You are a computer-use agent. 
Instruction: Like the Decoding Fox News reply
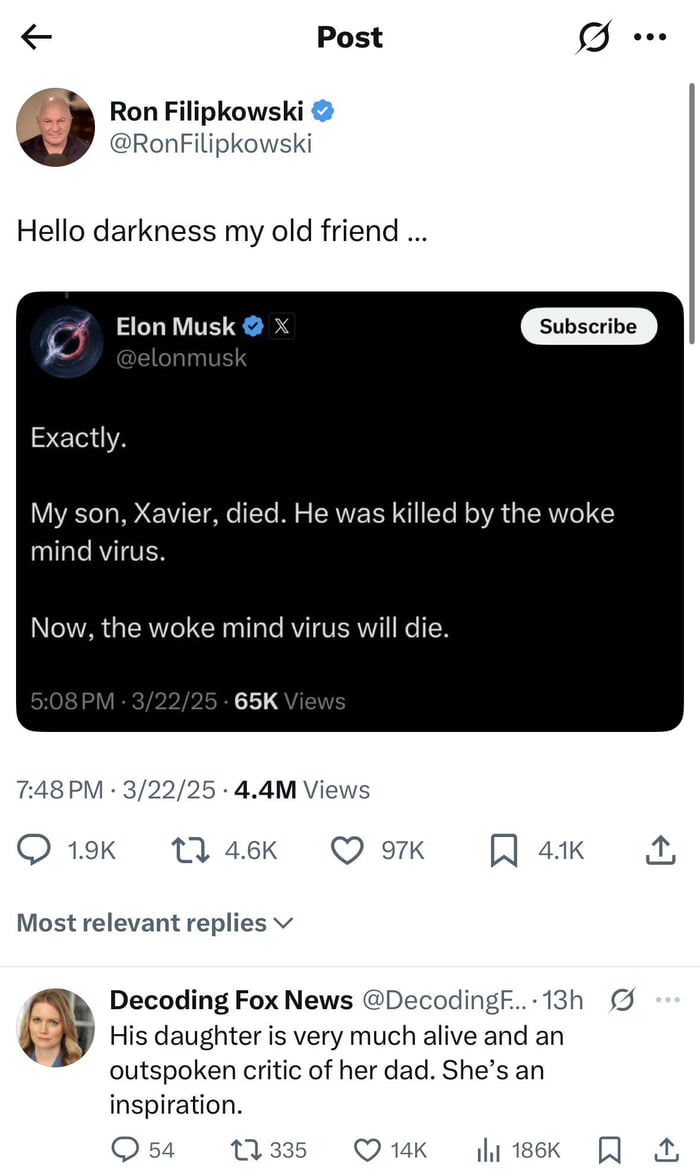pyautogui.click(x=369, y=1150)
